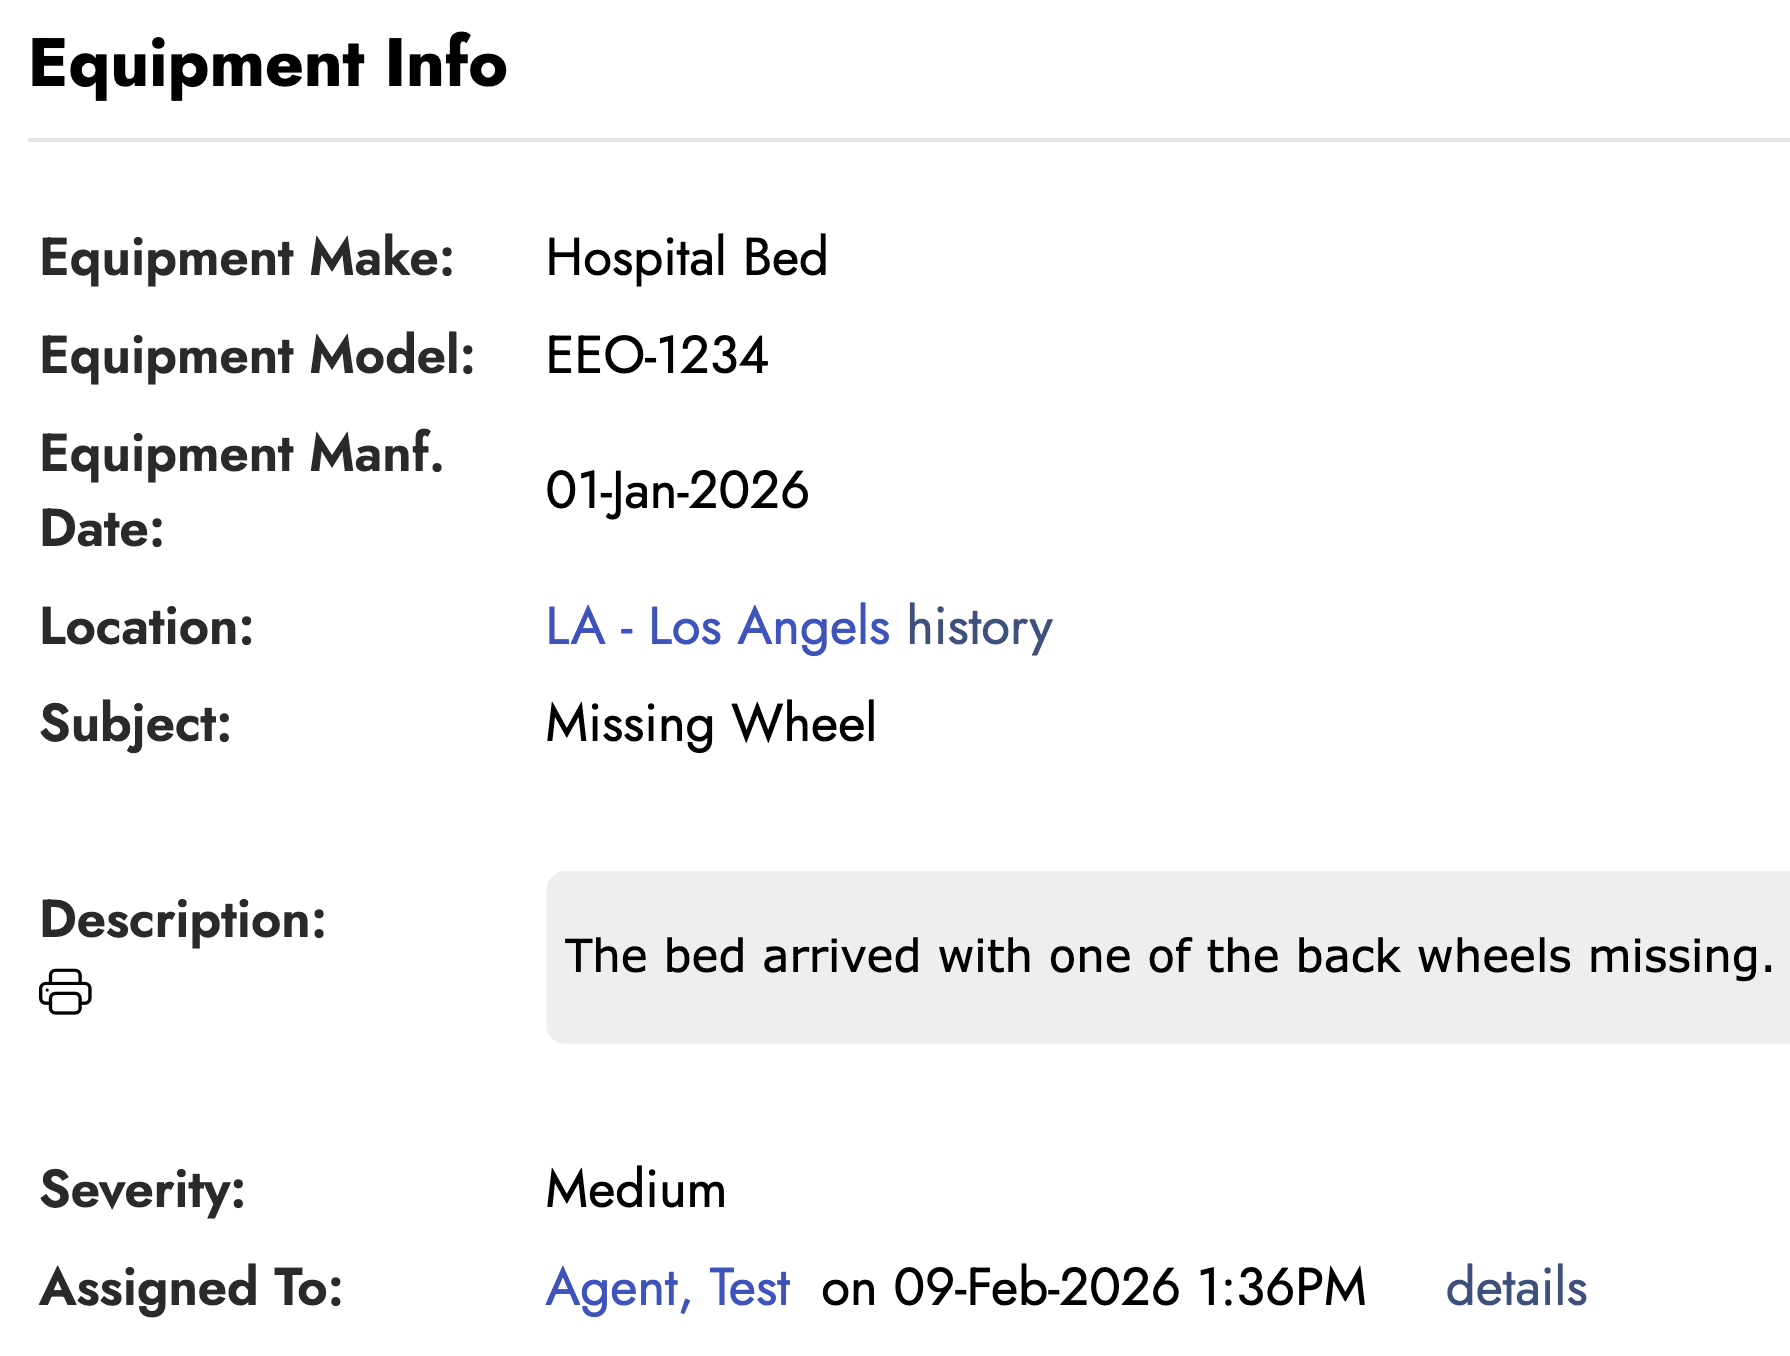The height and width of the screenshot is (1356, 1790).
Task: Open the location history link
Action: [x=979, y=628]
